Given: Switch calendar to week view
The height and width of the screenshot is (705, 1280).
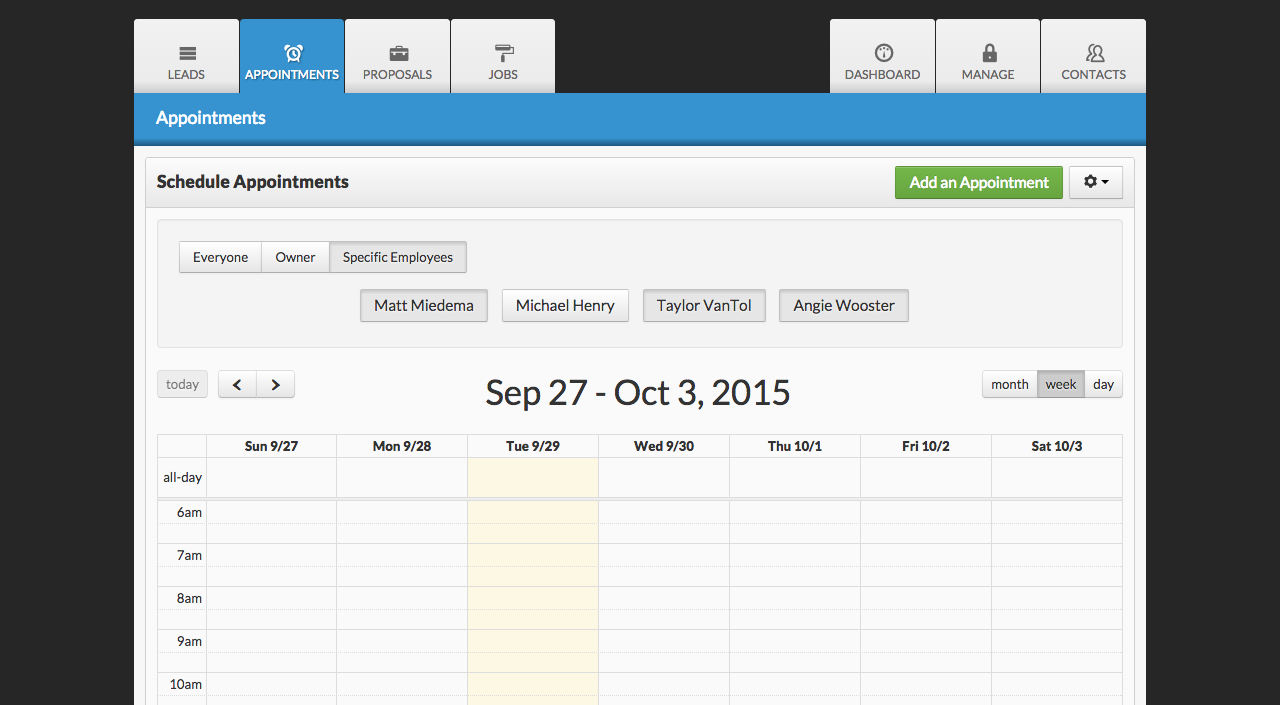Looking at the screenshot, I should point(1061,384).
